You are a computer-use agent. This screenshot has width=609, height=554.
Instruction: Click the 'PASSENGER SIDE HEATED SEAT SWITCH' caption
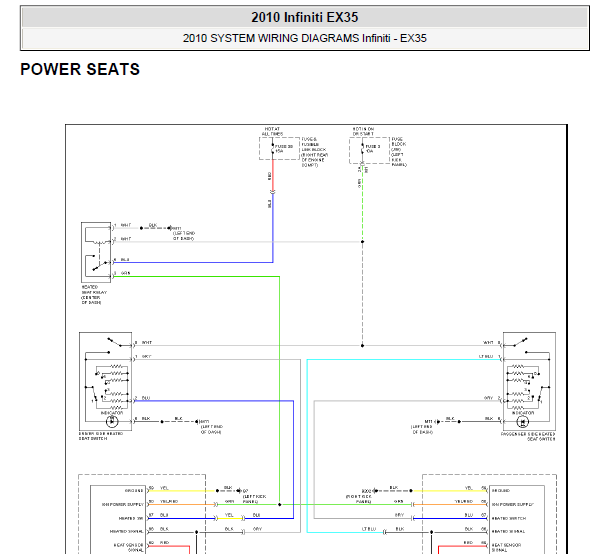pos(528,436)
